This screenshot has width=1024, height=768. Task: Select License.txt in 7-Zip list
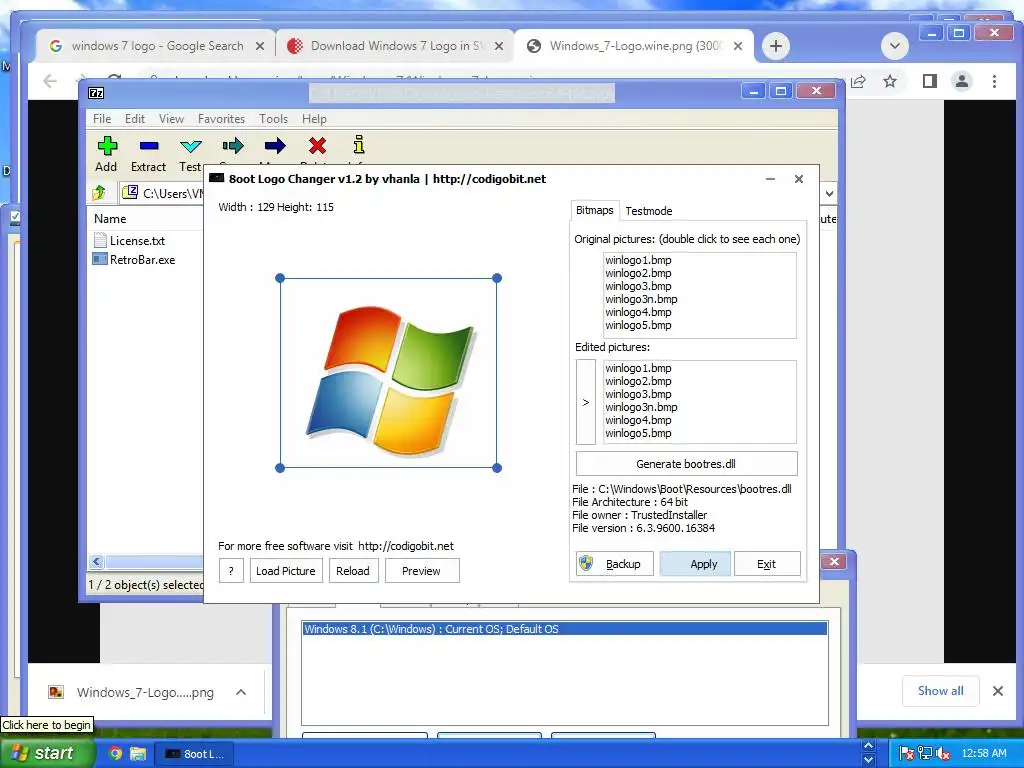[x=129, y=240]
